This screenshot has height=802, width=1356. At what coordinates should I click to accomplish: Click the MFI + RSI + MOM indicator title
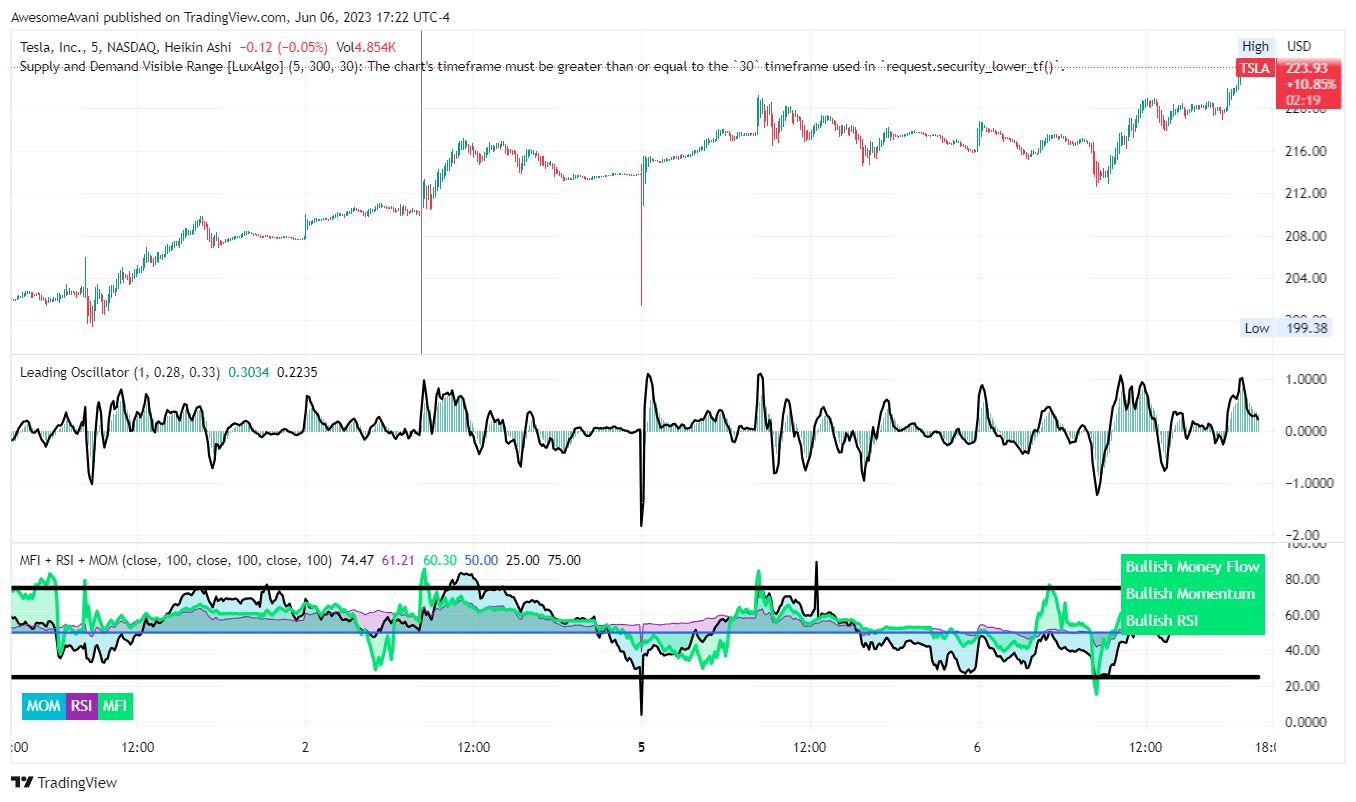pos(176,561)
